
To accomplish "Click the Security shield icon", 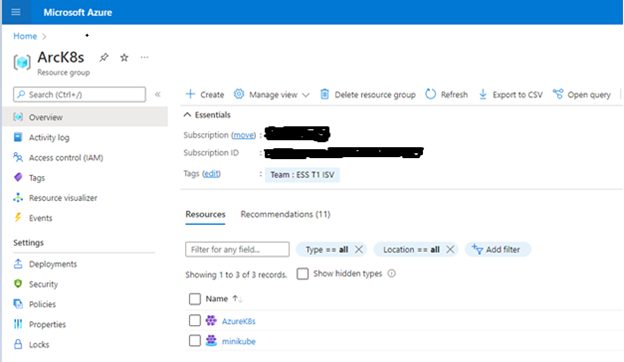I will point(18,284).
